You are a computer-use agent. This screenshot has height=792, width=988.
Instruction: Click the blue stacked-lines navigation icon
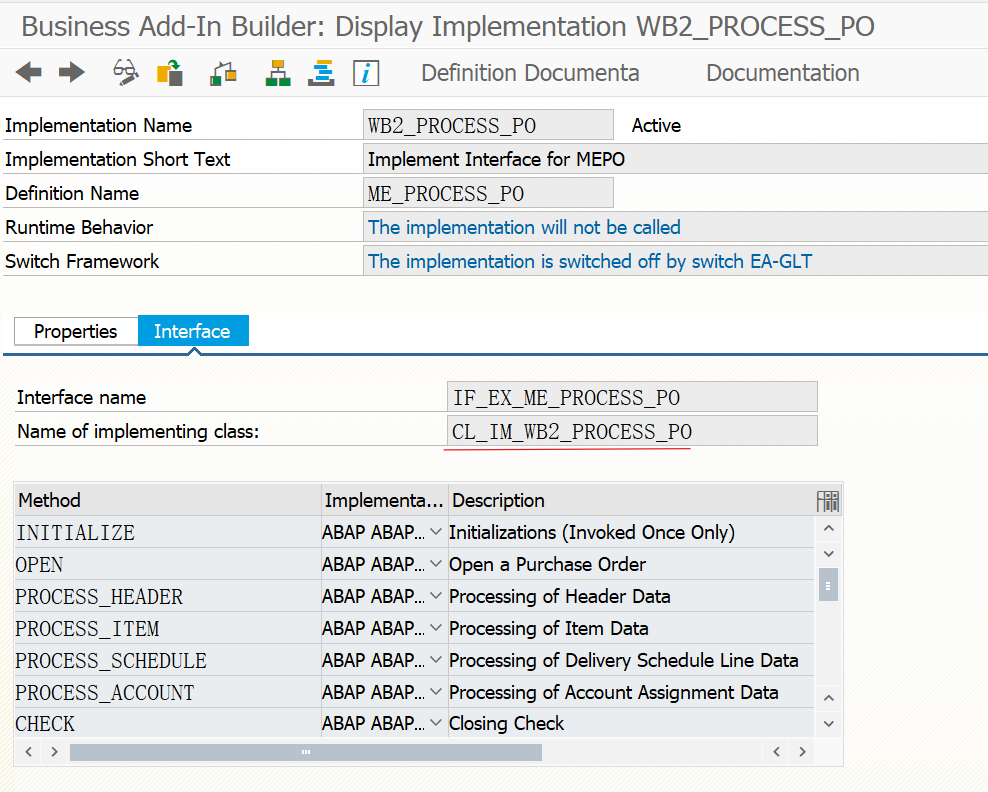pos(322,72)
